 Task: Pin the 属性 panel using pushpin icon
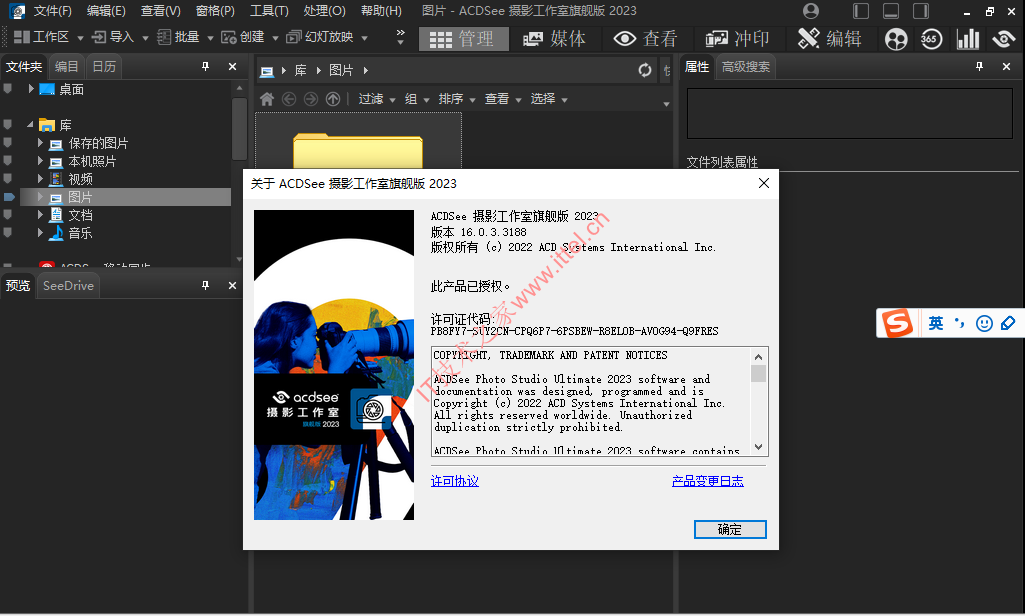[x=979, y=66]
